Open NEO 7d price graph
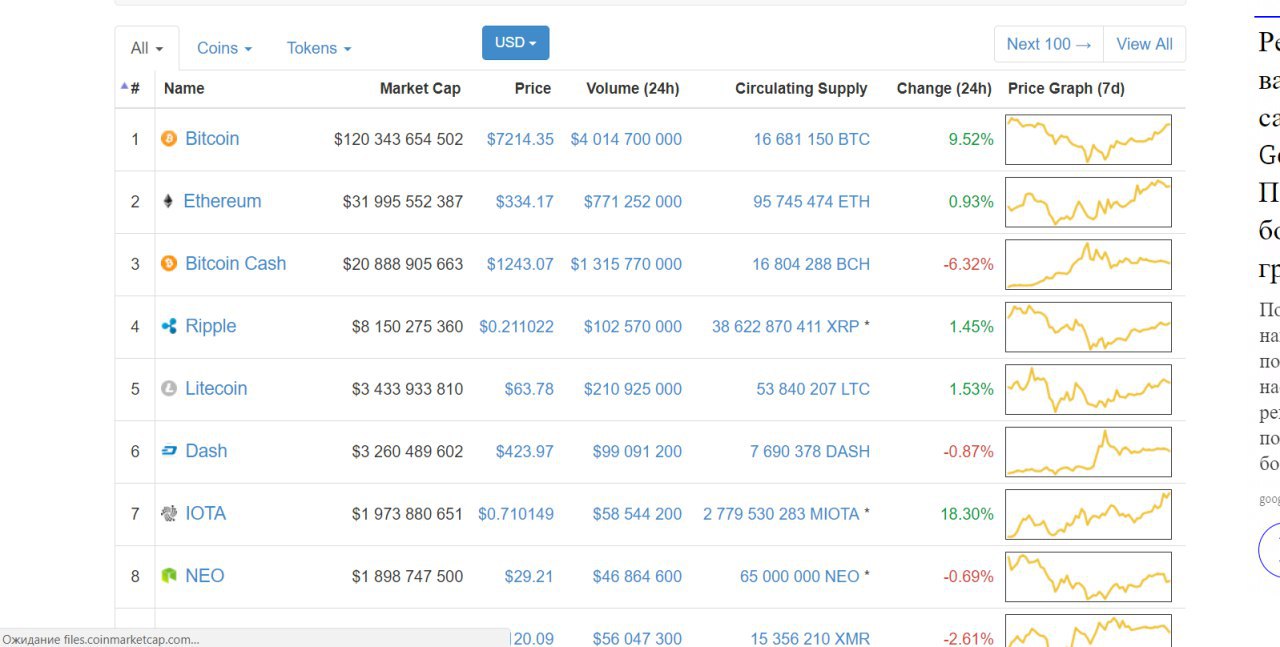The width and height of the screenshot is (1280, 647). 1088,577
